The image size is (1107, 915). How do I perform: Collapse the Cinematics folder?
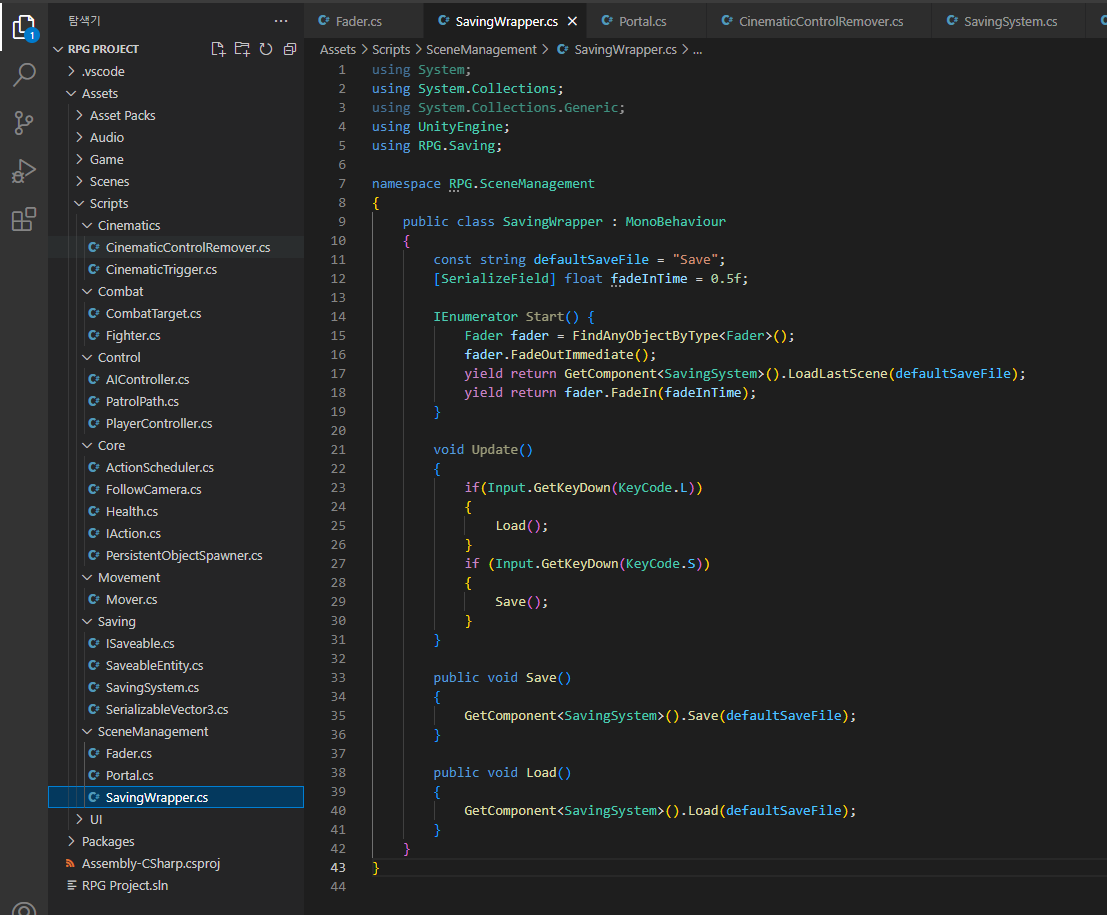coord(128,225)
